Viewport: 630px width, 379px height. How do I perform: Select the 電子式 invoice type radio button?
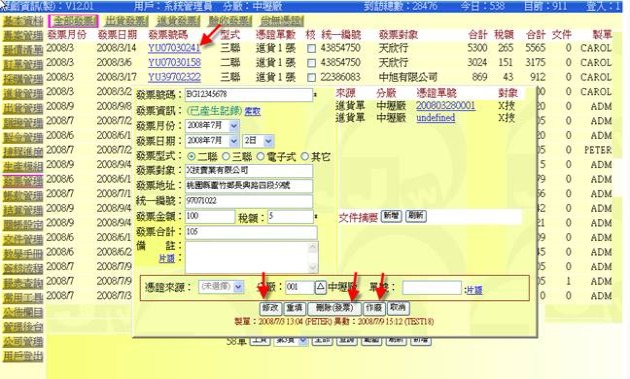tap(261, 156)
